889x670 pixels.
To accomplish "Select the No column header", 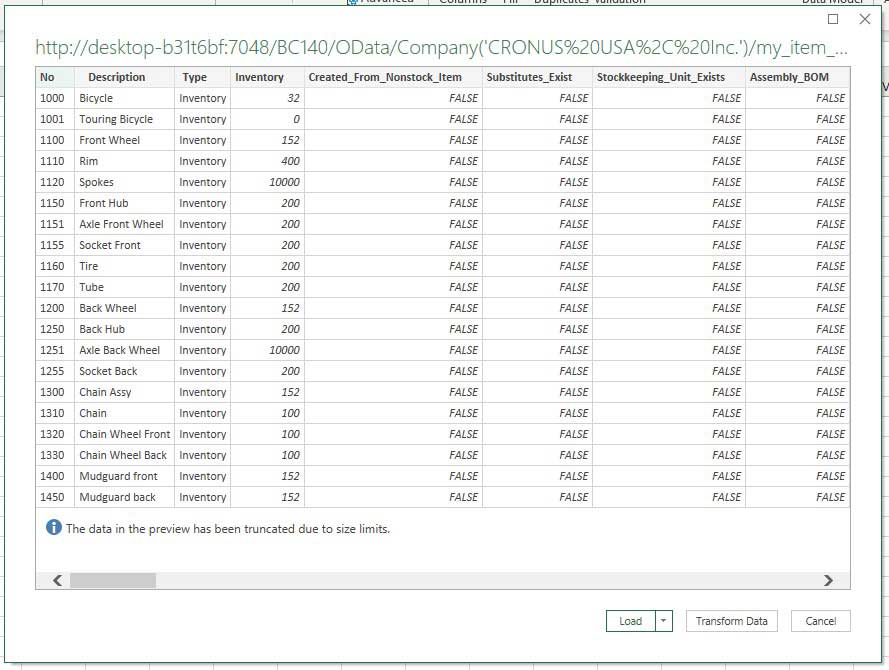I will coord(55,77).
